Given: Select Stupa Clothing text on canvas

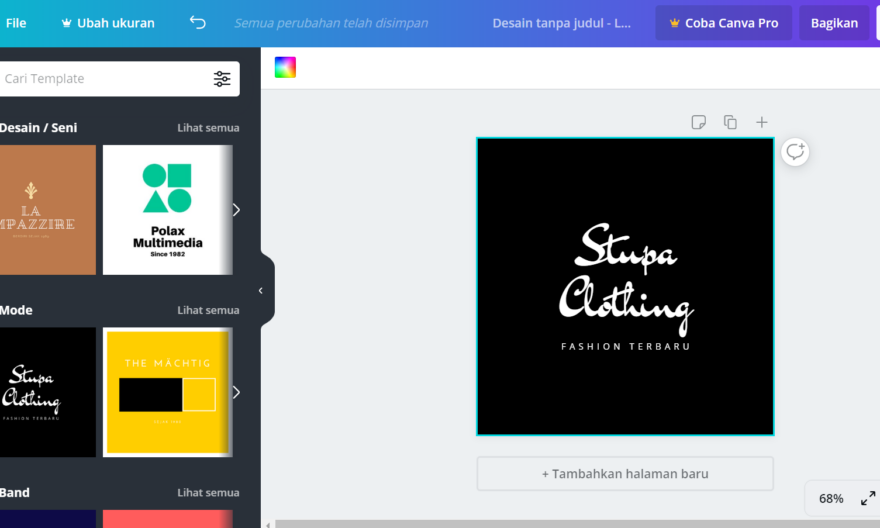Looking at the screenshot, I should [626, 278].
